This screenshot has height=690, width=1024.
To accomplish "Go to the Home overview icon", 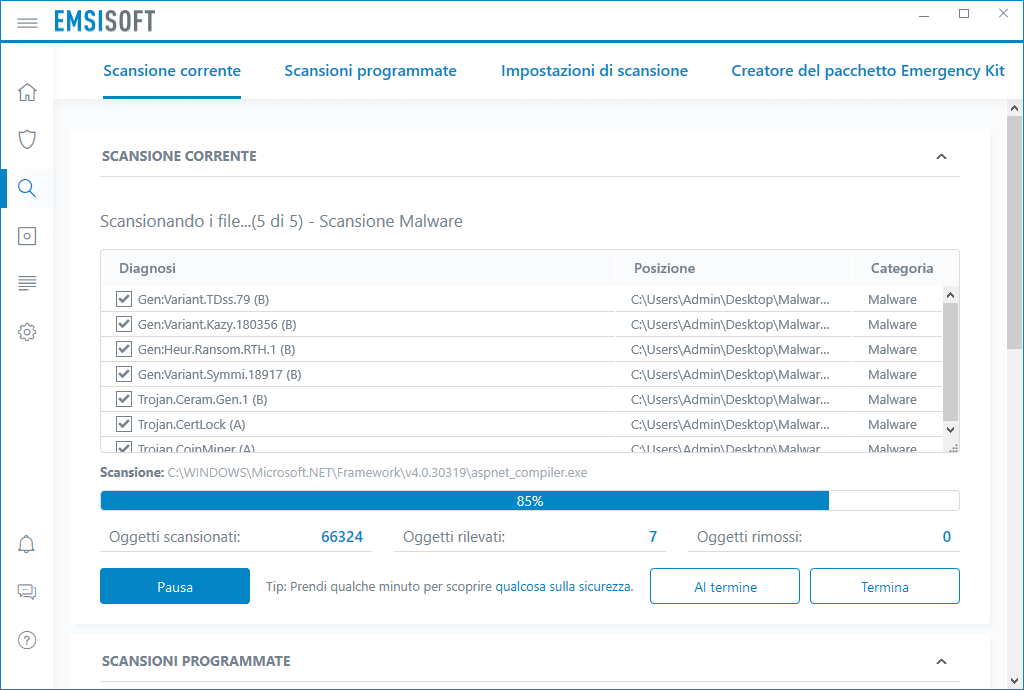I will click(27, 92).
